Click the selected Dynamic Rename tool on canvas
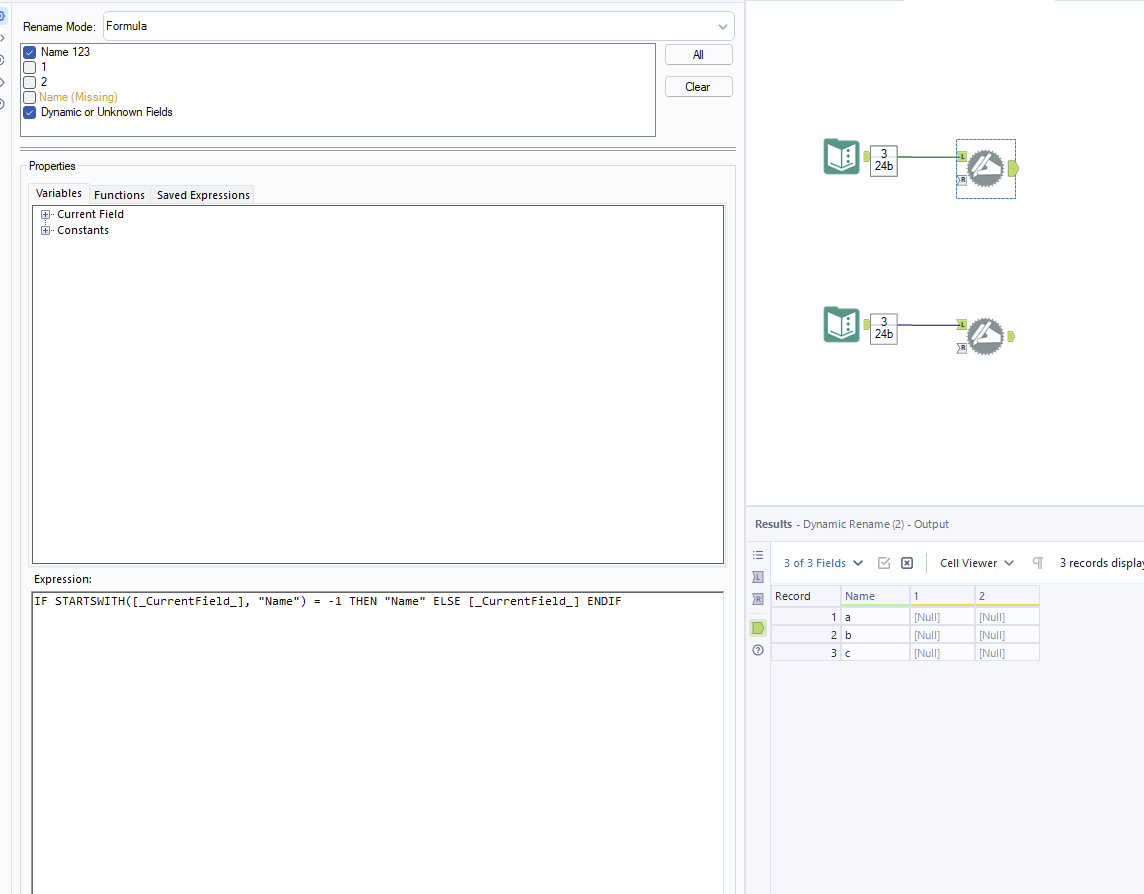Screen dimensions: 1144x894 tap(986, 168)
